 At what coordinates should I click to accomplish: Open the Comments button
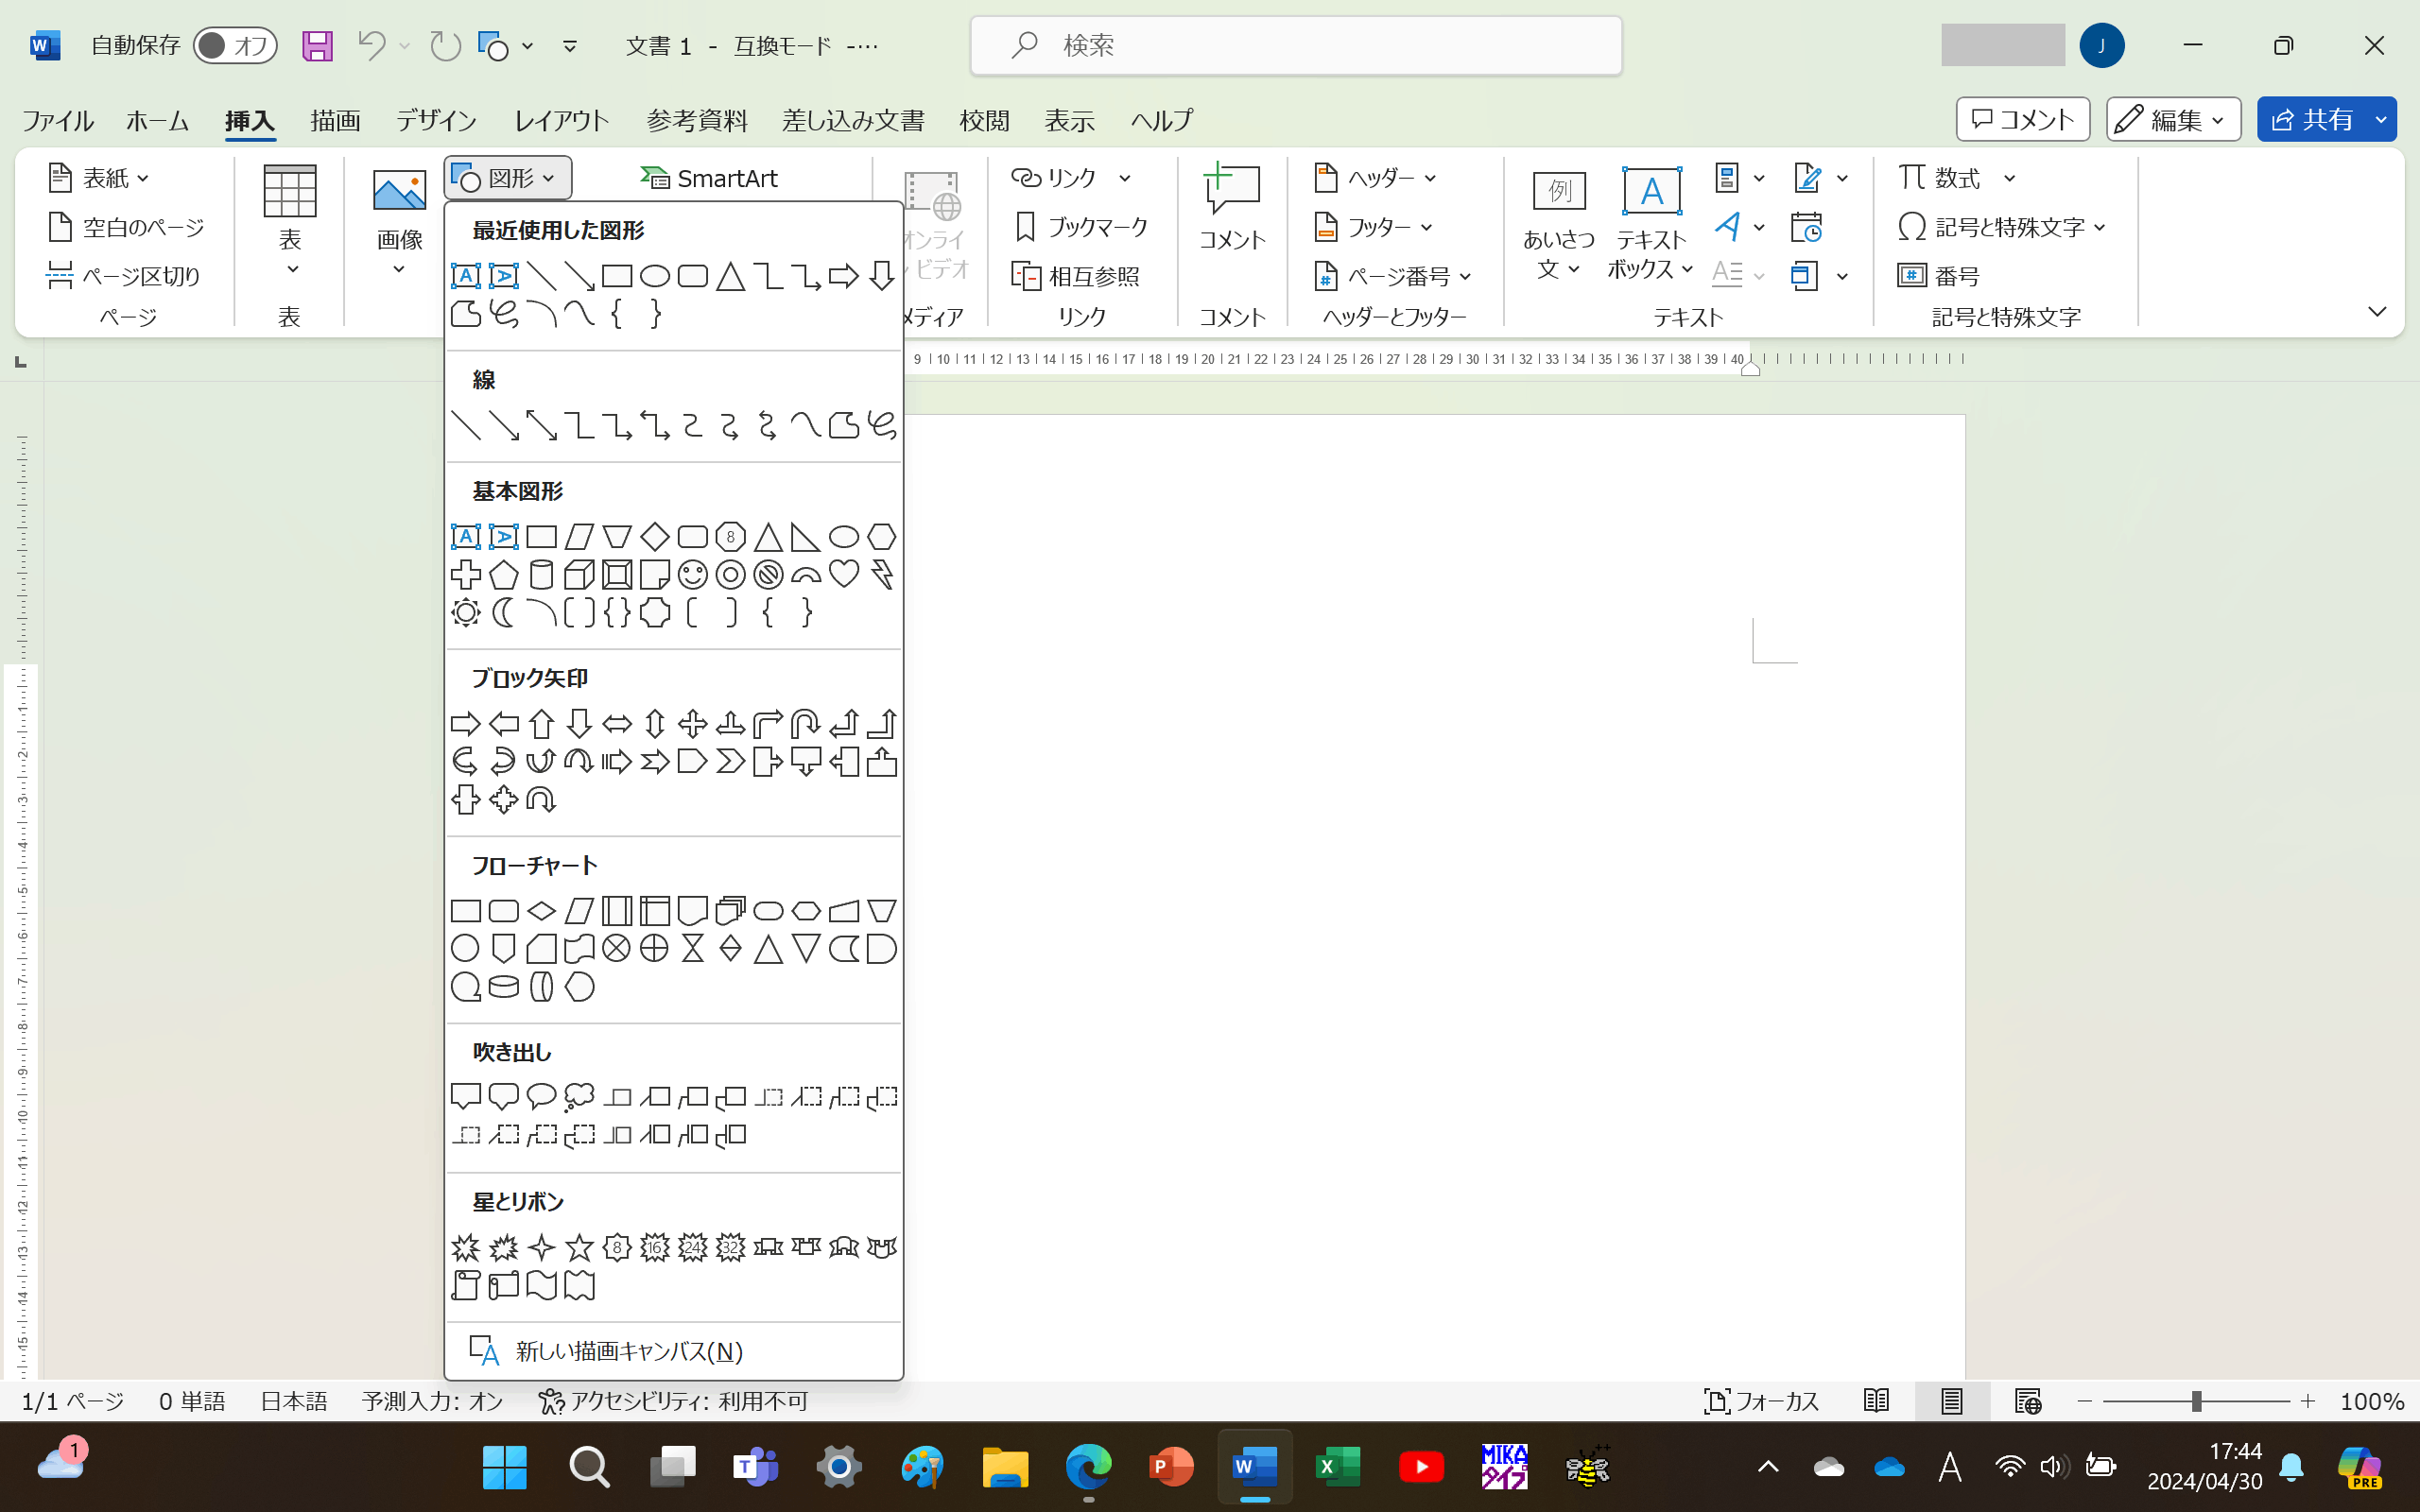[2022, 120]
